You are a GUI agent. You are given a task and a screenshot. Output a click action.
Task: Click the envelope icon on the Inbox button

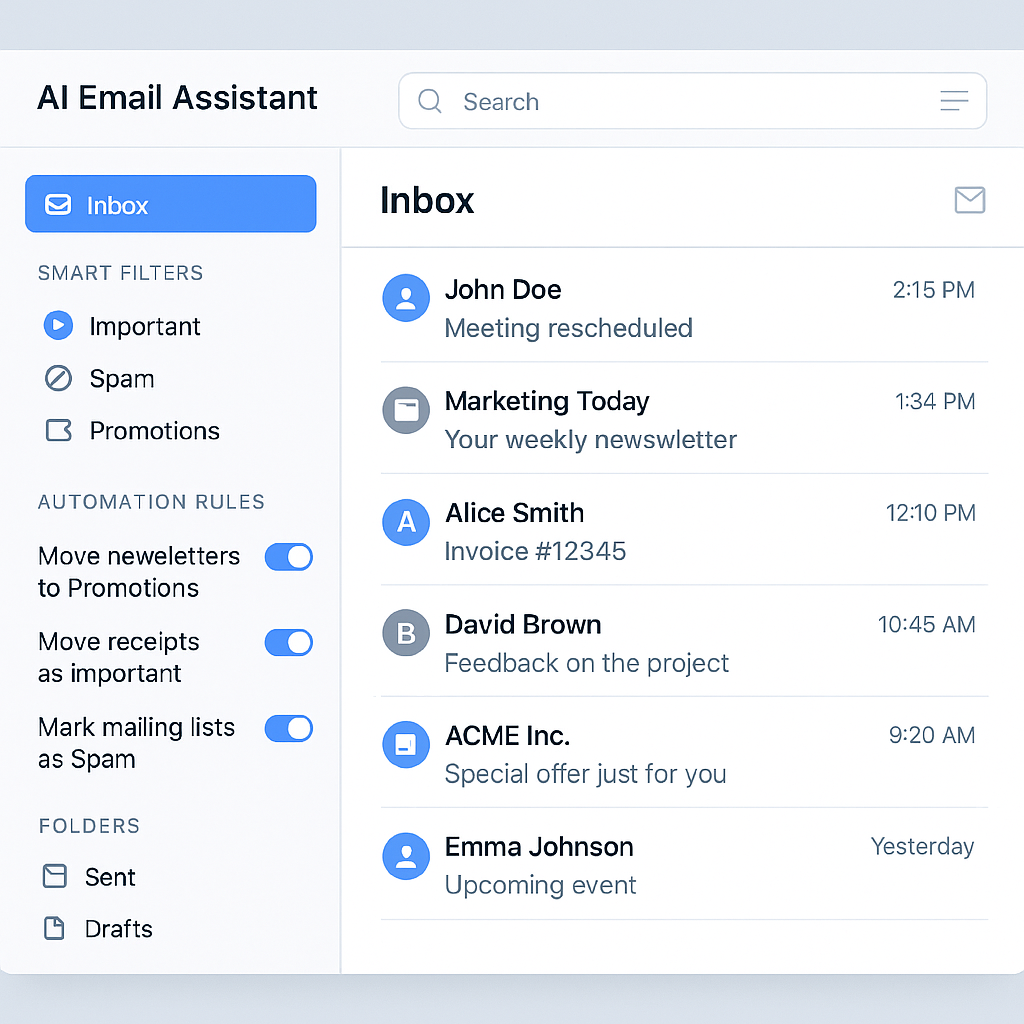click(x=58, y=204)
